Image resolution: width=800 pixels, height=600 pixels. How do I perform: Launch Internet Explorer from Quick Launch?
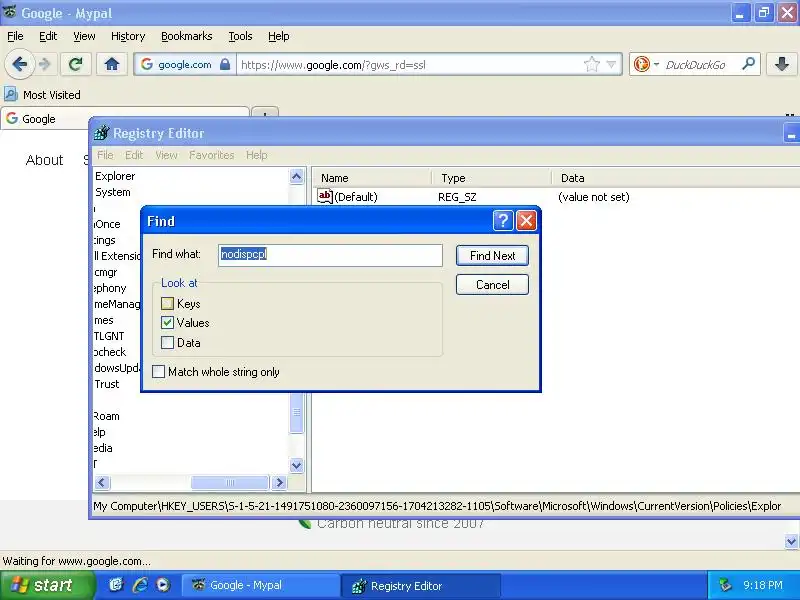139,585
